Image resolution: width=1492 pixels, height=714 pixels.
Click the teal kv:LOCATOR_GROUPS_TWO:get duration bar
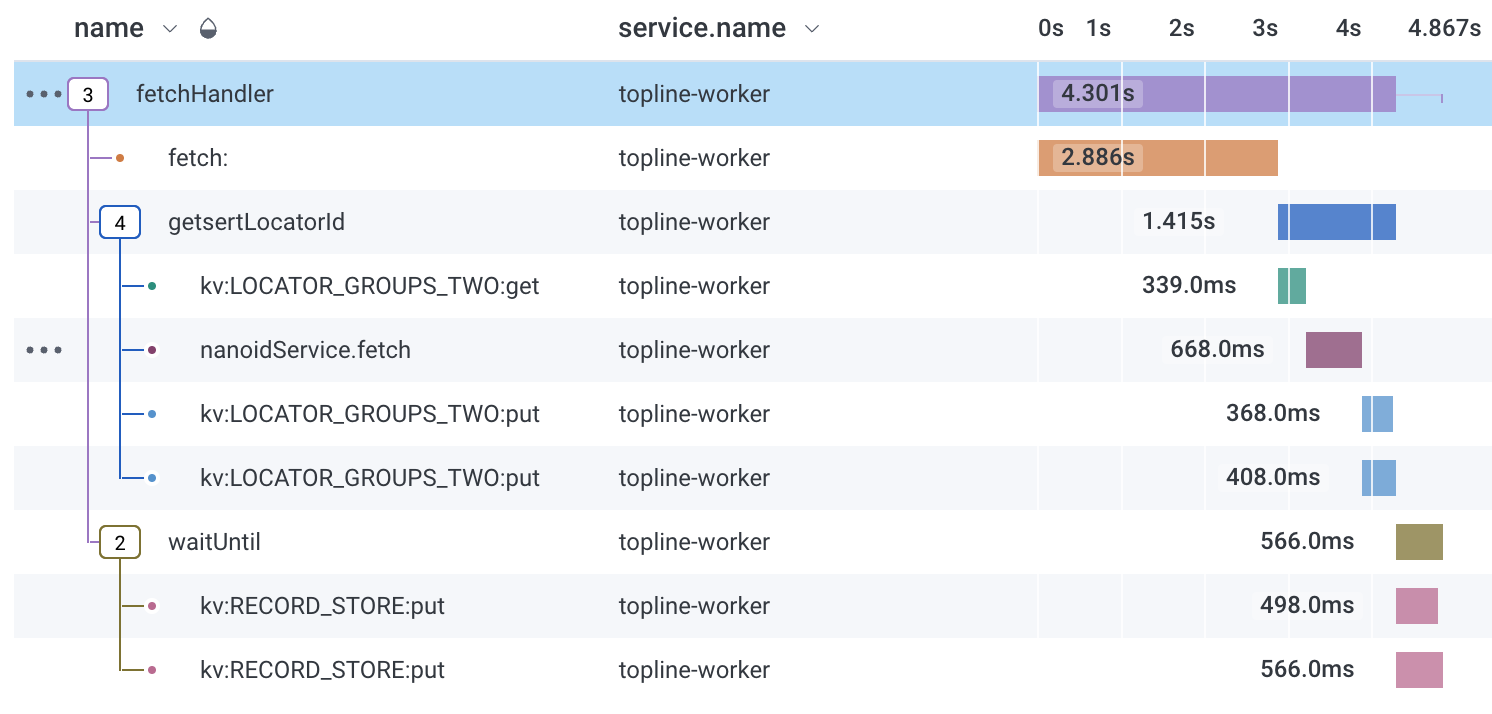pos(1292,286)
